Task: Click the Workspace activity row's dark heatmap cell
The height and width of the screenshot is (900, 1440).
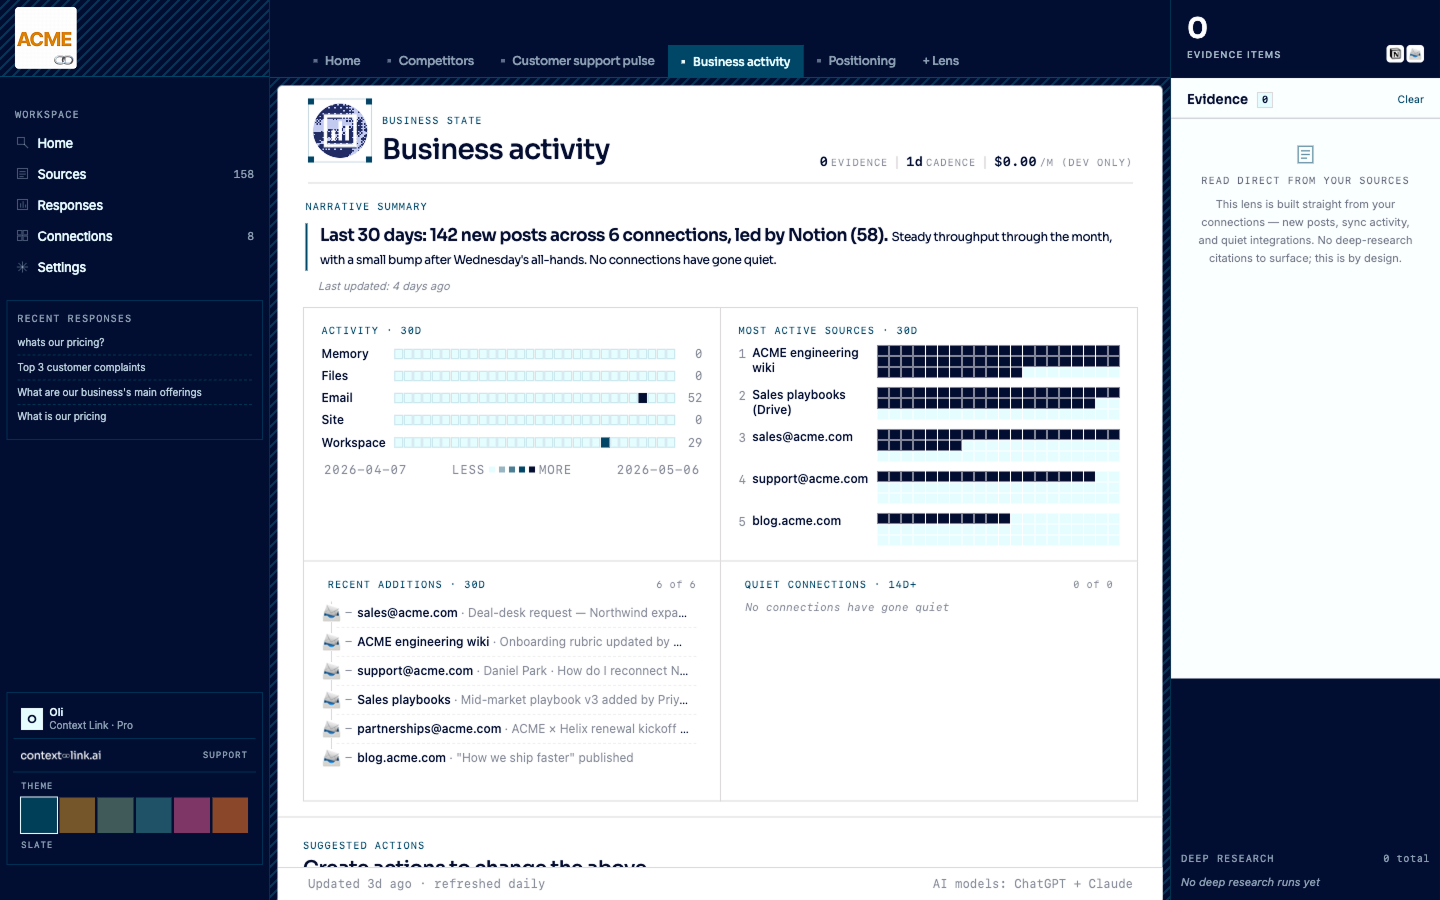Action: 605,442
